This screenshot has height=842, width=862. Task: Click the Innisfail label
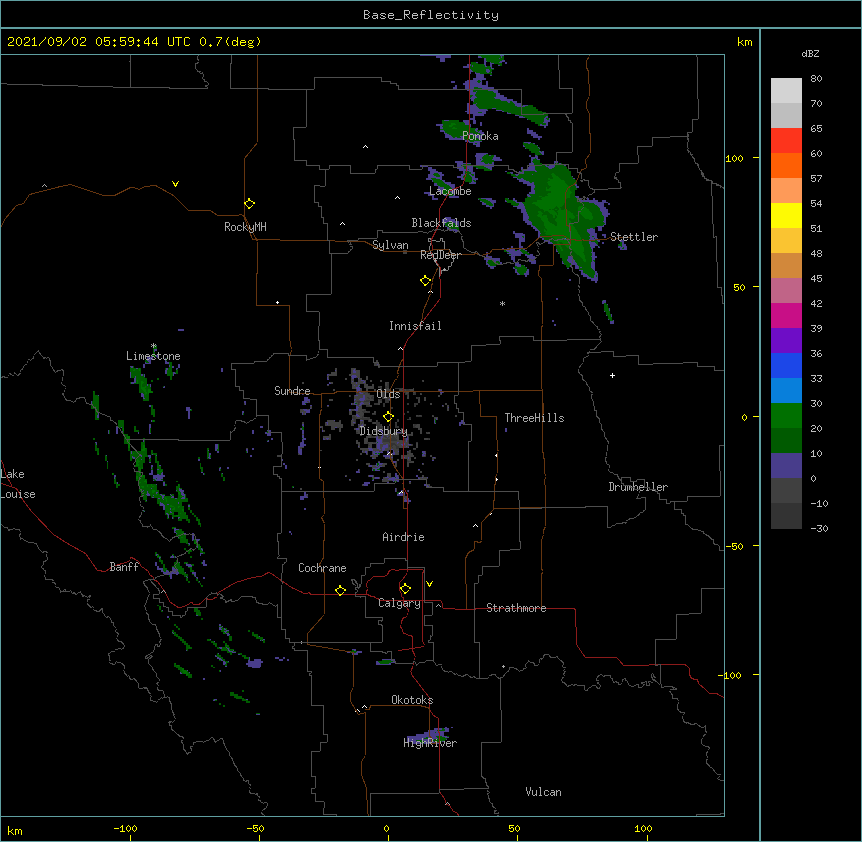tap(415, 326)
